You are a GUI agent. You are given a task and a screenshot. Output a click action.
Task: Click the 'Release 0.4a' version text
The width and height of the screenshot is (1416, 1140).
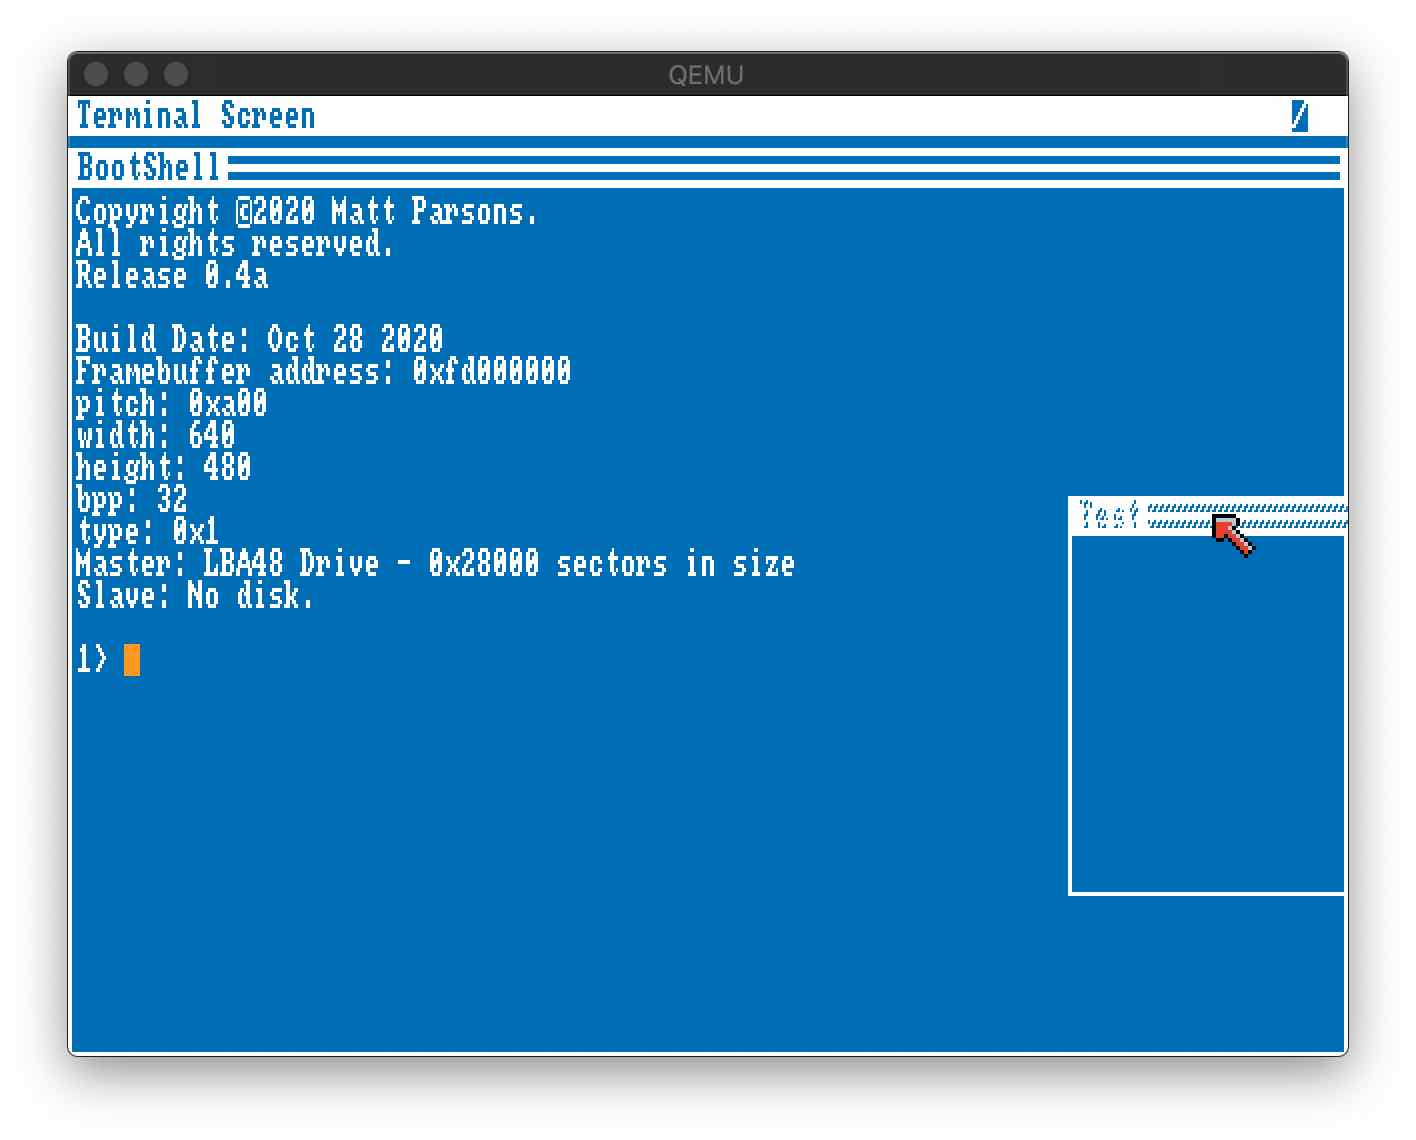click(x=172, y=276)
